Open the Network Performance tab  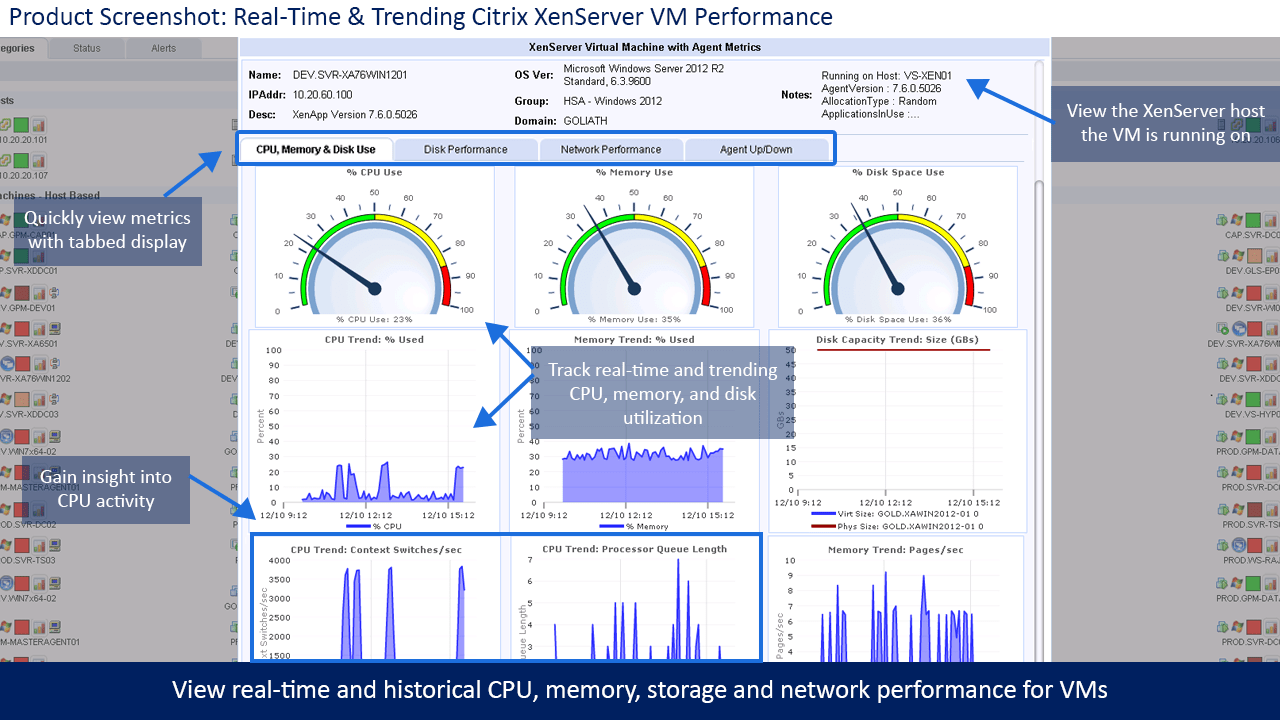pyautogui.click(x=610, y=150)
